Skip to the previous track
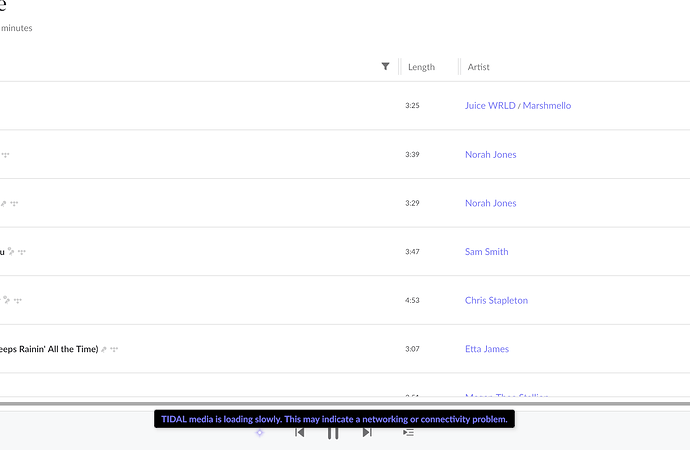Viewport: 690px width, 450px height. pos(299,432)
